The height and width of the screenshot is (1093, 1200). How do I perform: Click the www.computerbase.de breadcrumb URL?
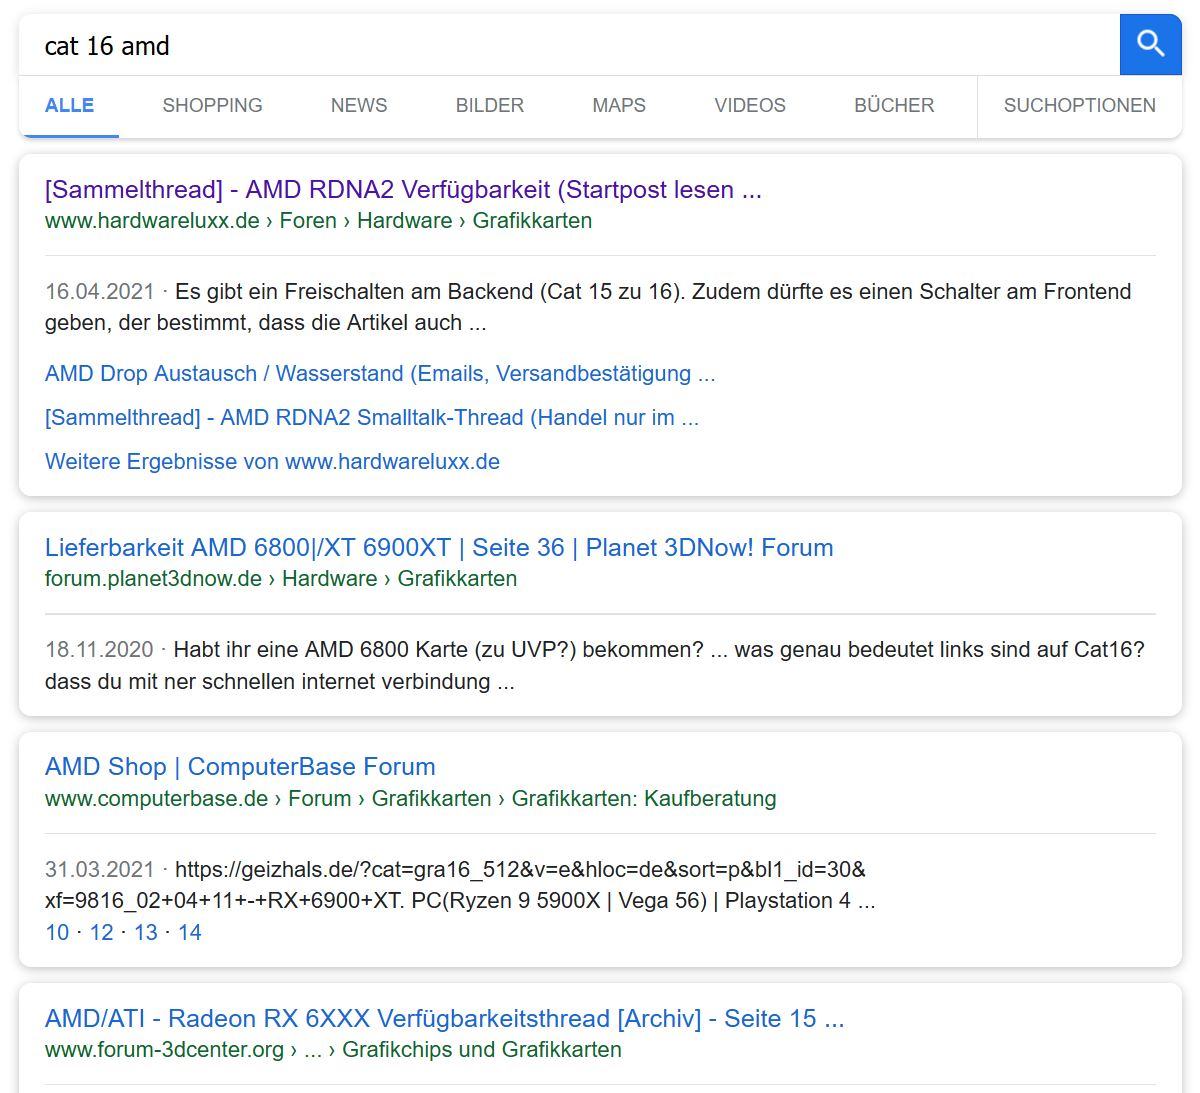tap(410, 799)
